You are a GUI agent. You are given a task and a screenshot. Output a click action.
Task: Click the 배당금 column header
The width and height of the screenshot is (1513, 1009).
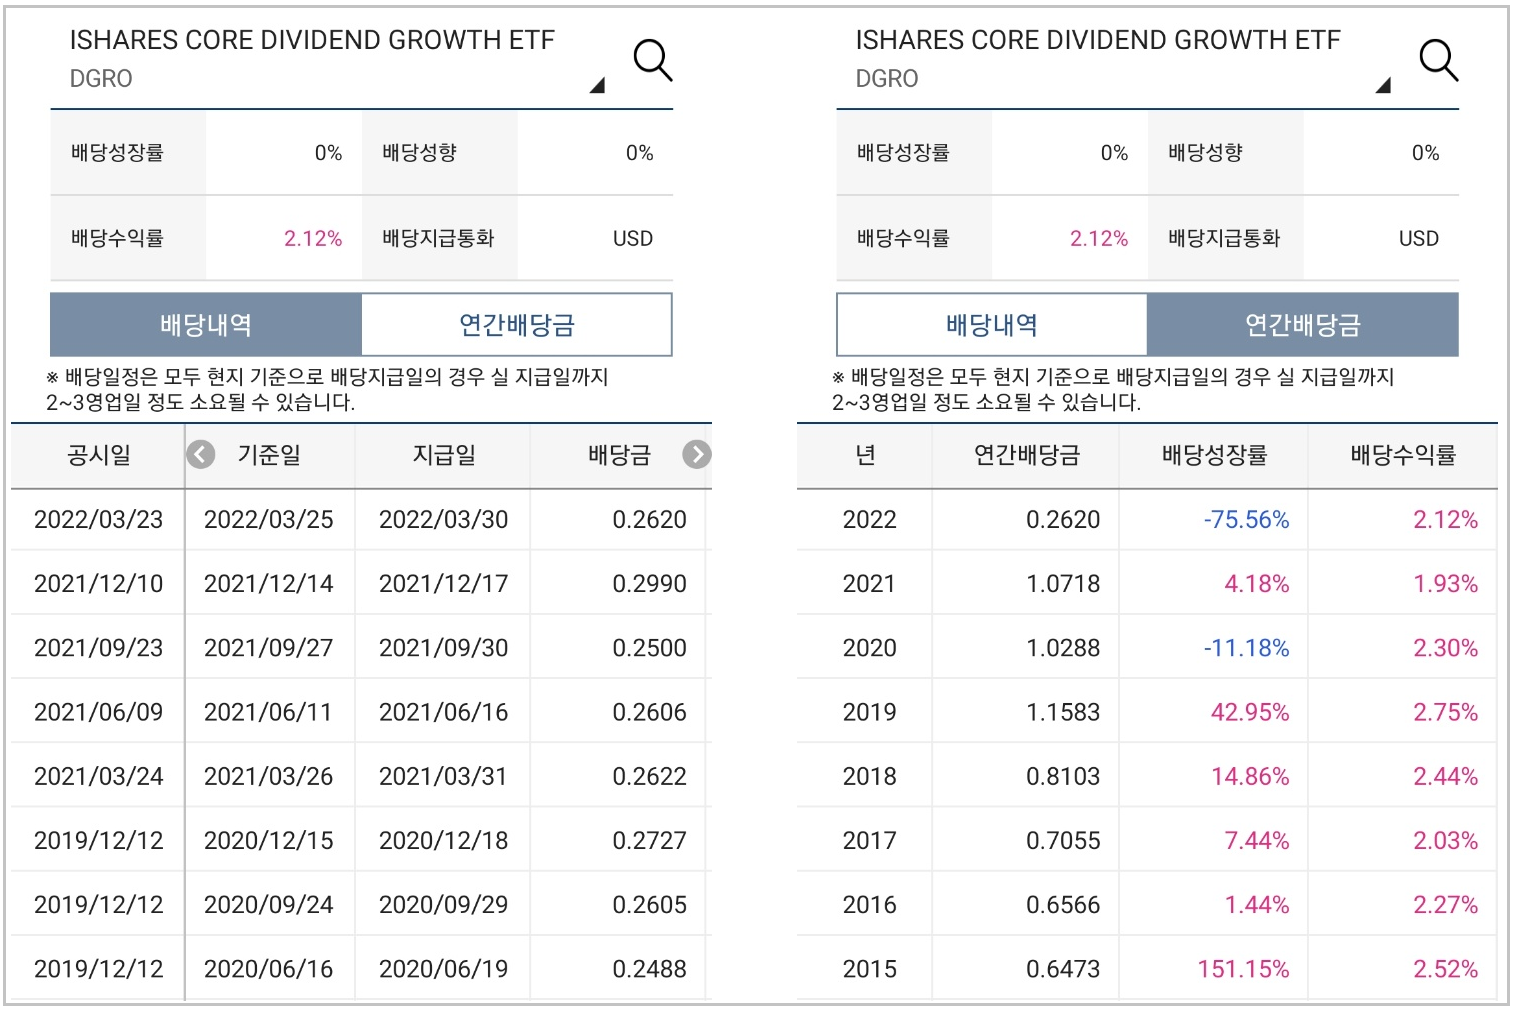[619, 456]
